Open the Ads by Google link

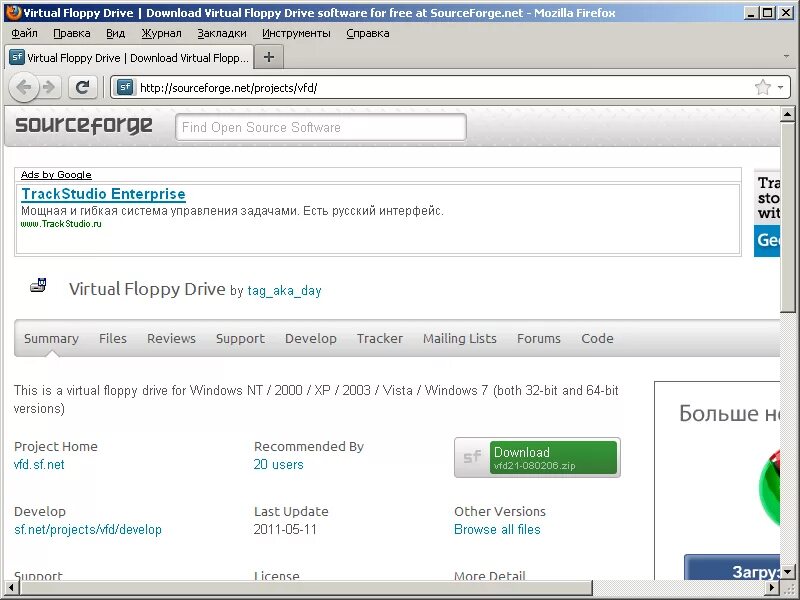(56, 174)
